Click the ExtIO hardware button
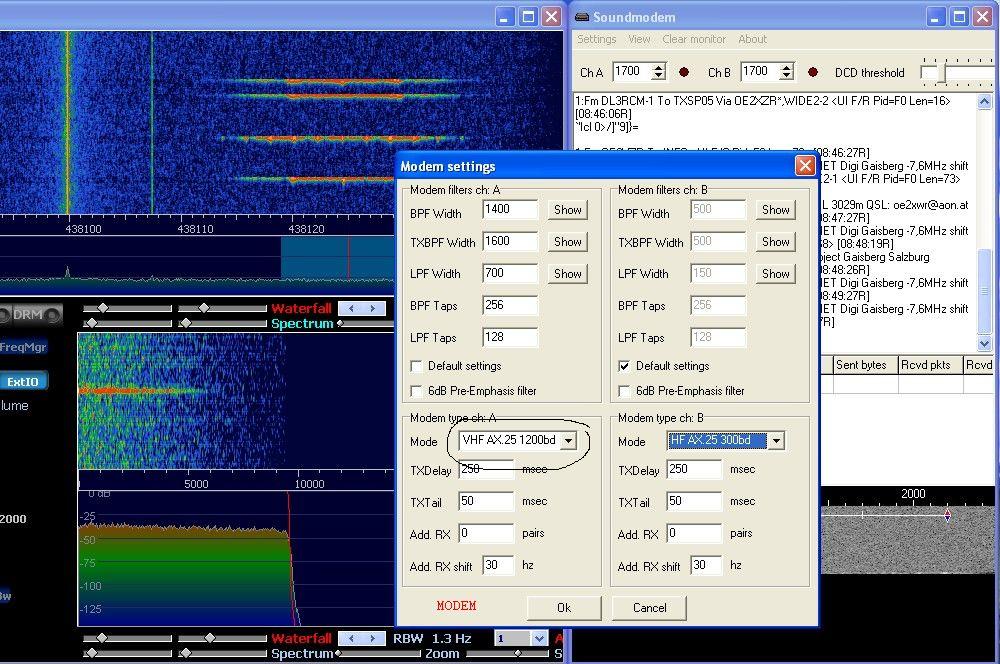This screenshot has height=664, width=1000. coord(22,381)
